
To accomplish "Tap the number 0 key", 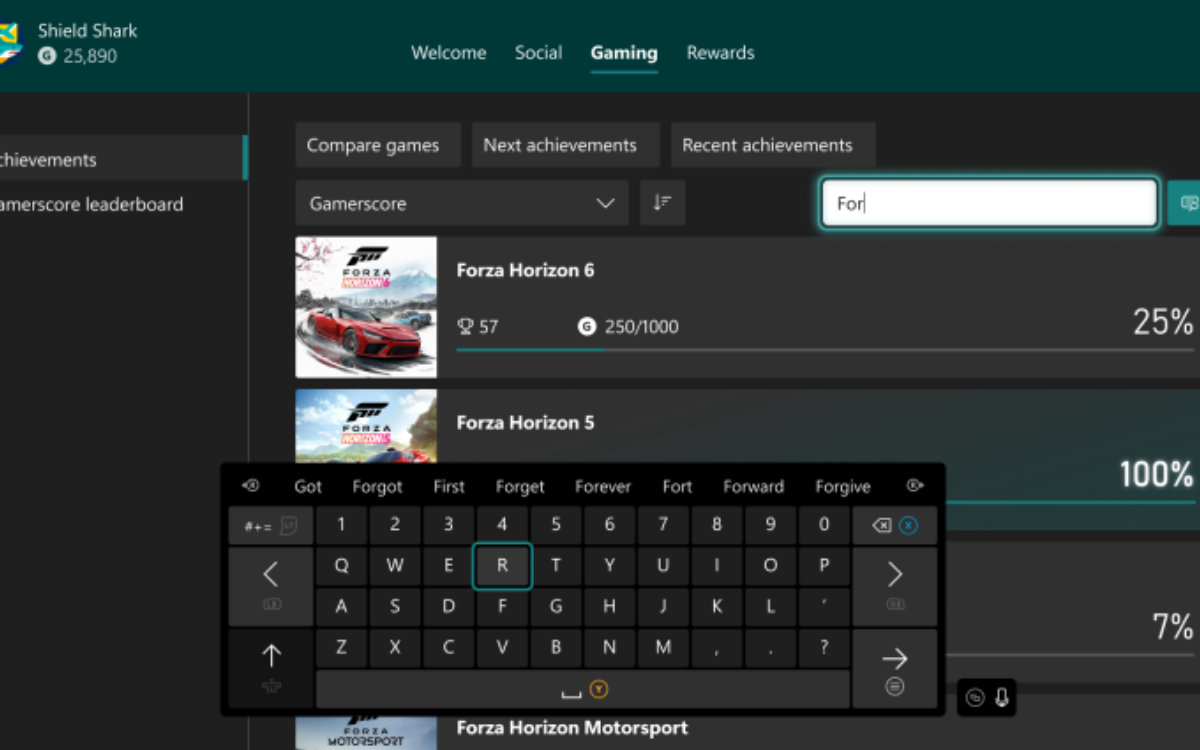I will click(x=824, y=525).
